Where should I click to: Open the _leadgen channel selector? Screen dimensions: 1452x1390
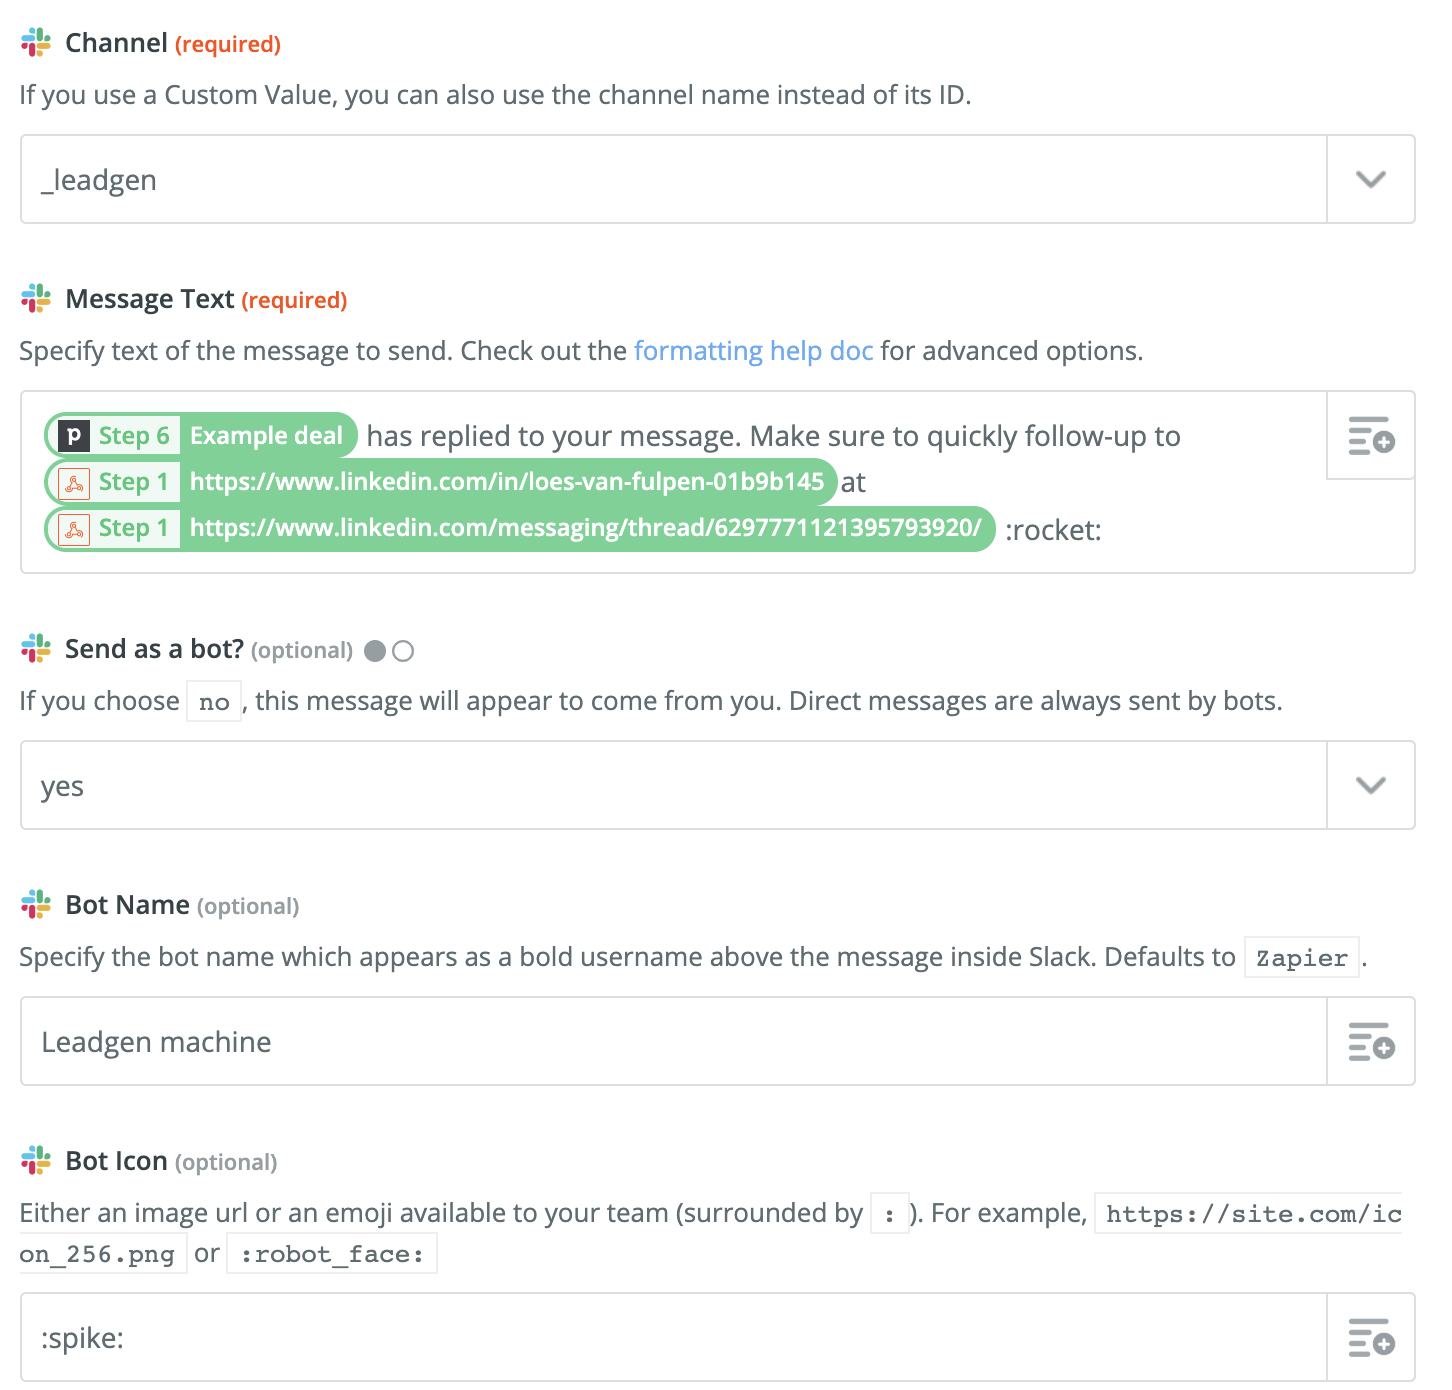[x=674, y=179]
